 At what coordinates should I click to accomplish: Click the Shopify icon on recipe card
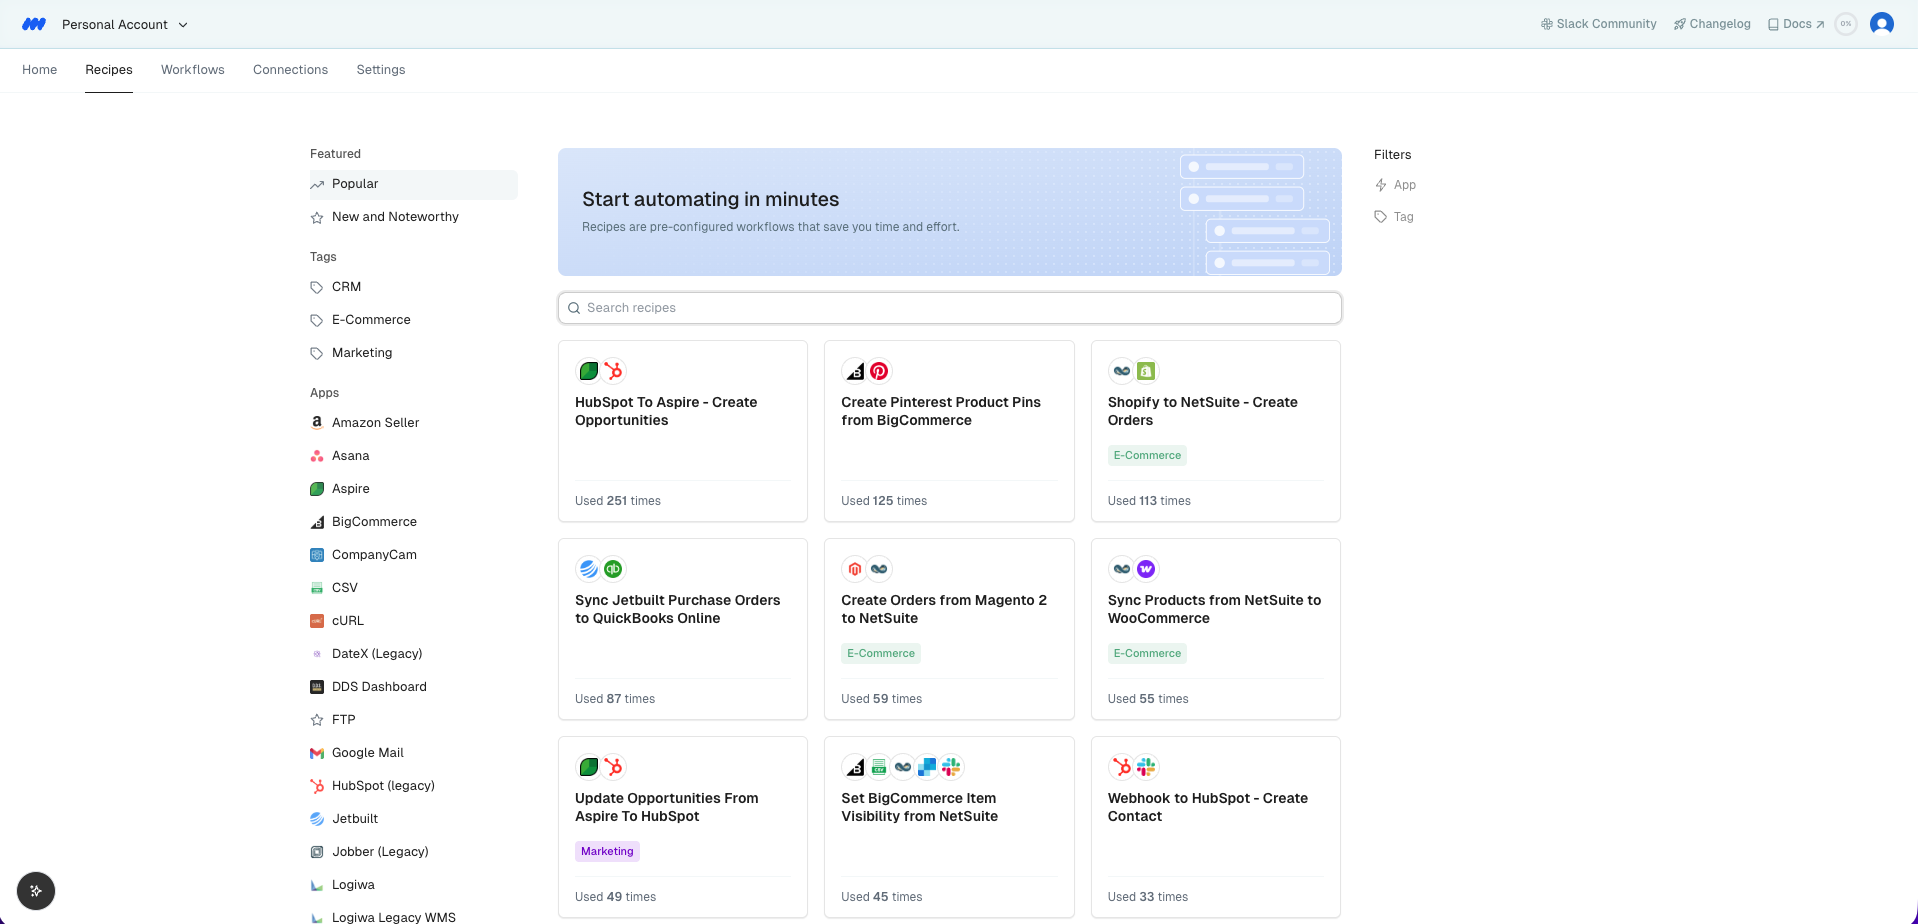click(x=1146, y=371)
